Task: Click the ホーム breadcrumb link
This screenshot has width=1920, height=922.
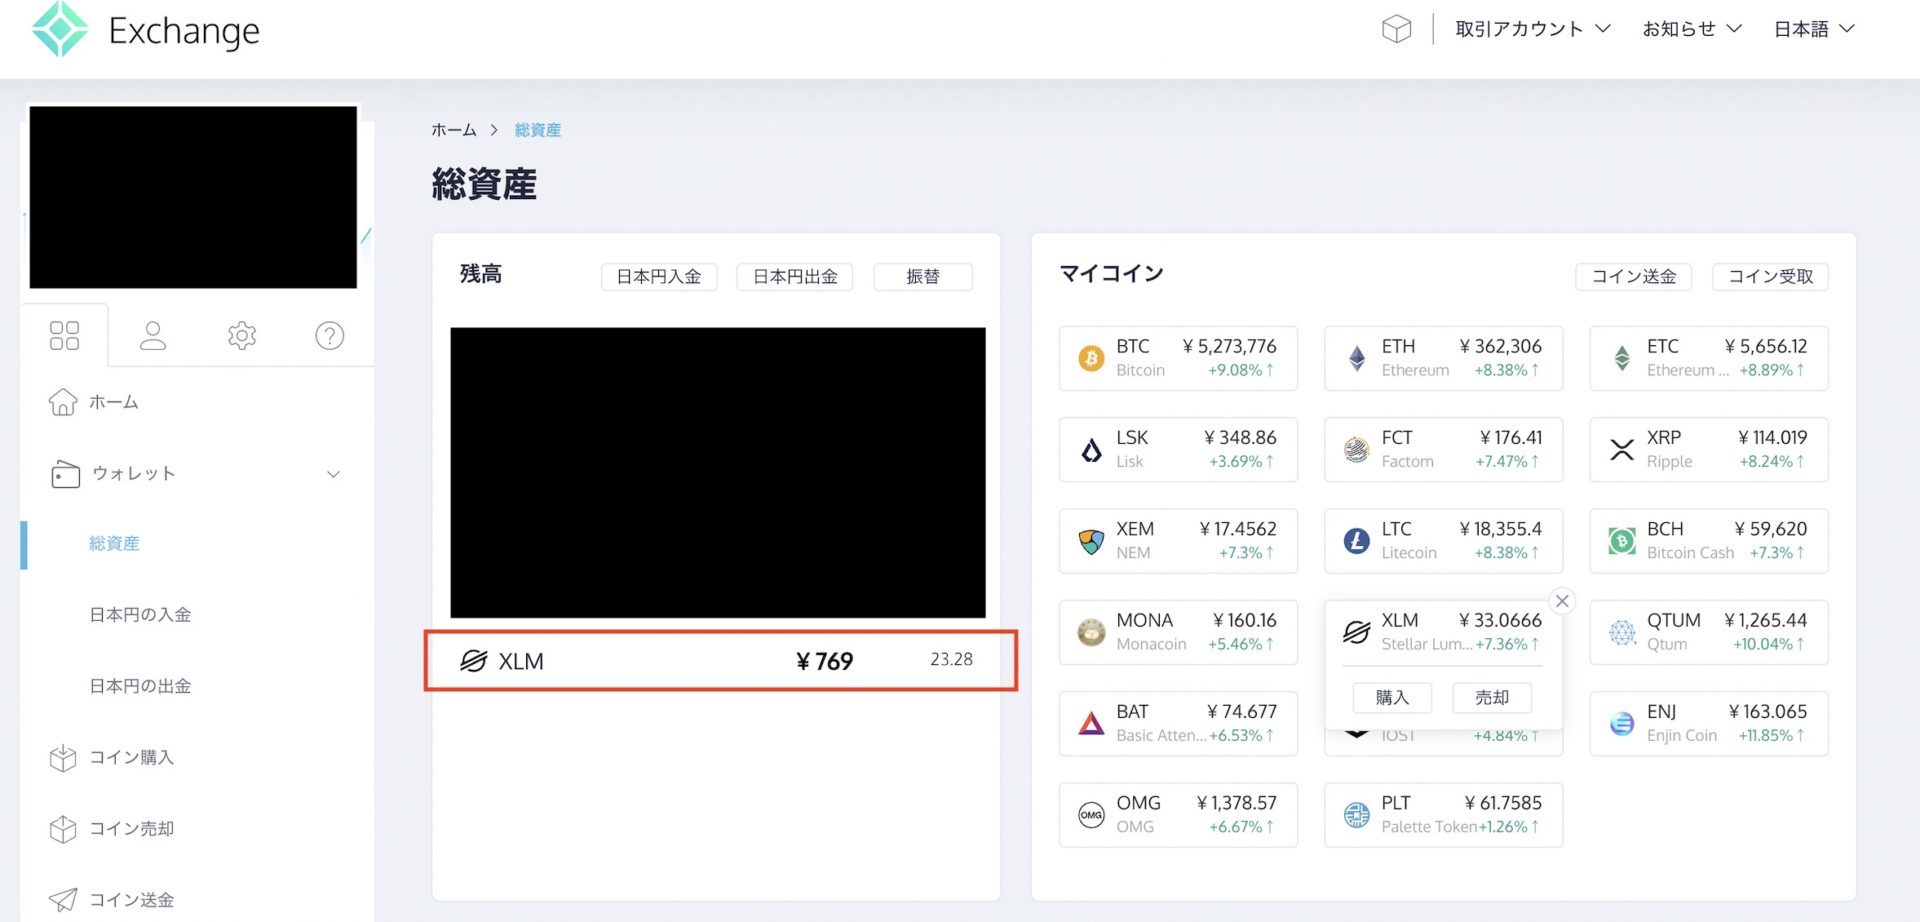Action: (453, 130)
